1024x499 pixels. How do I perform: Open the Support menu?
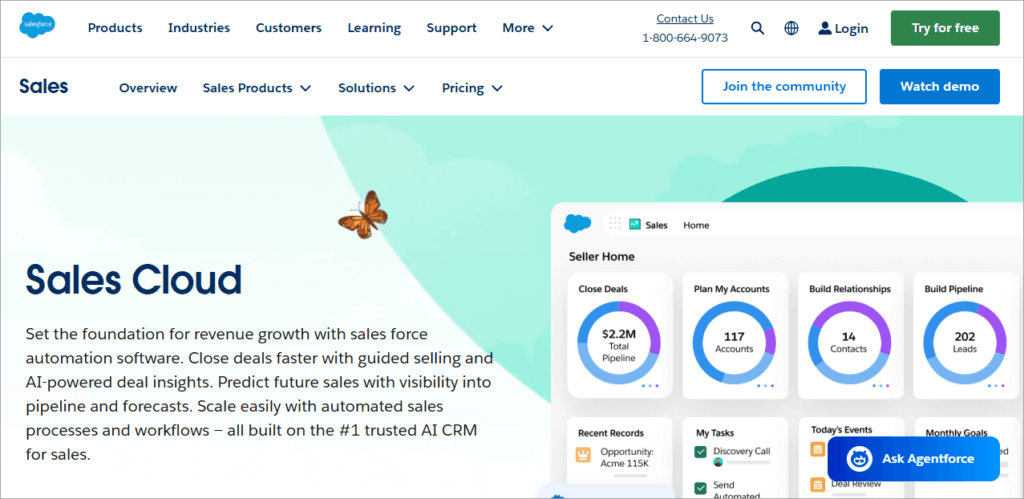coord(452,28)
